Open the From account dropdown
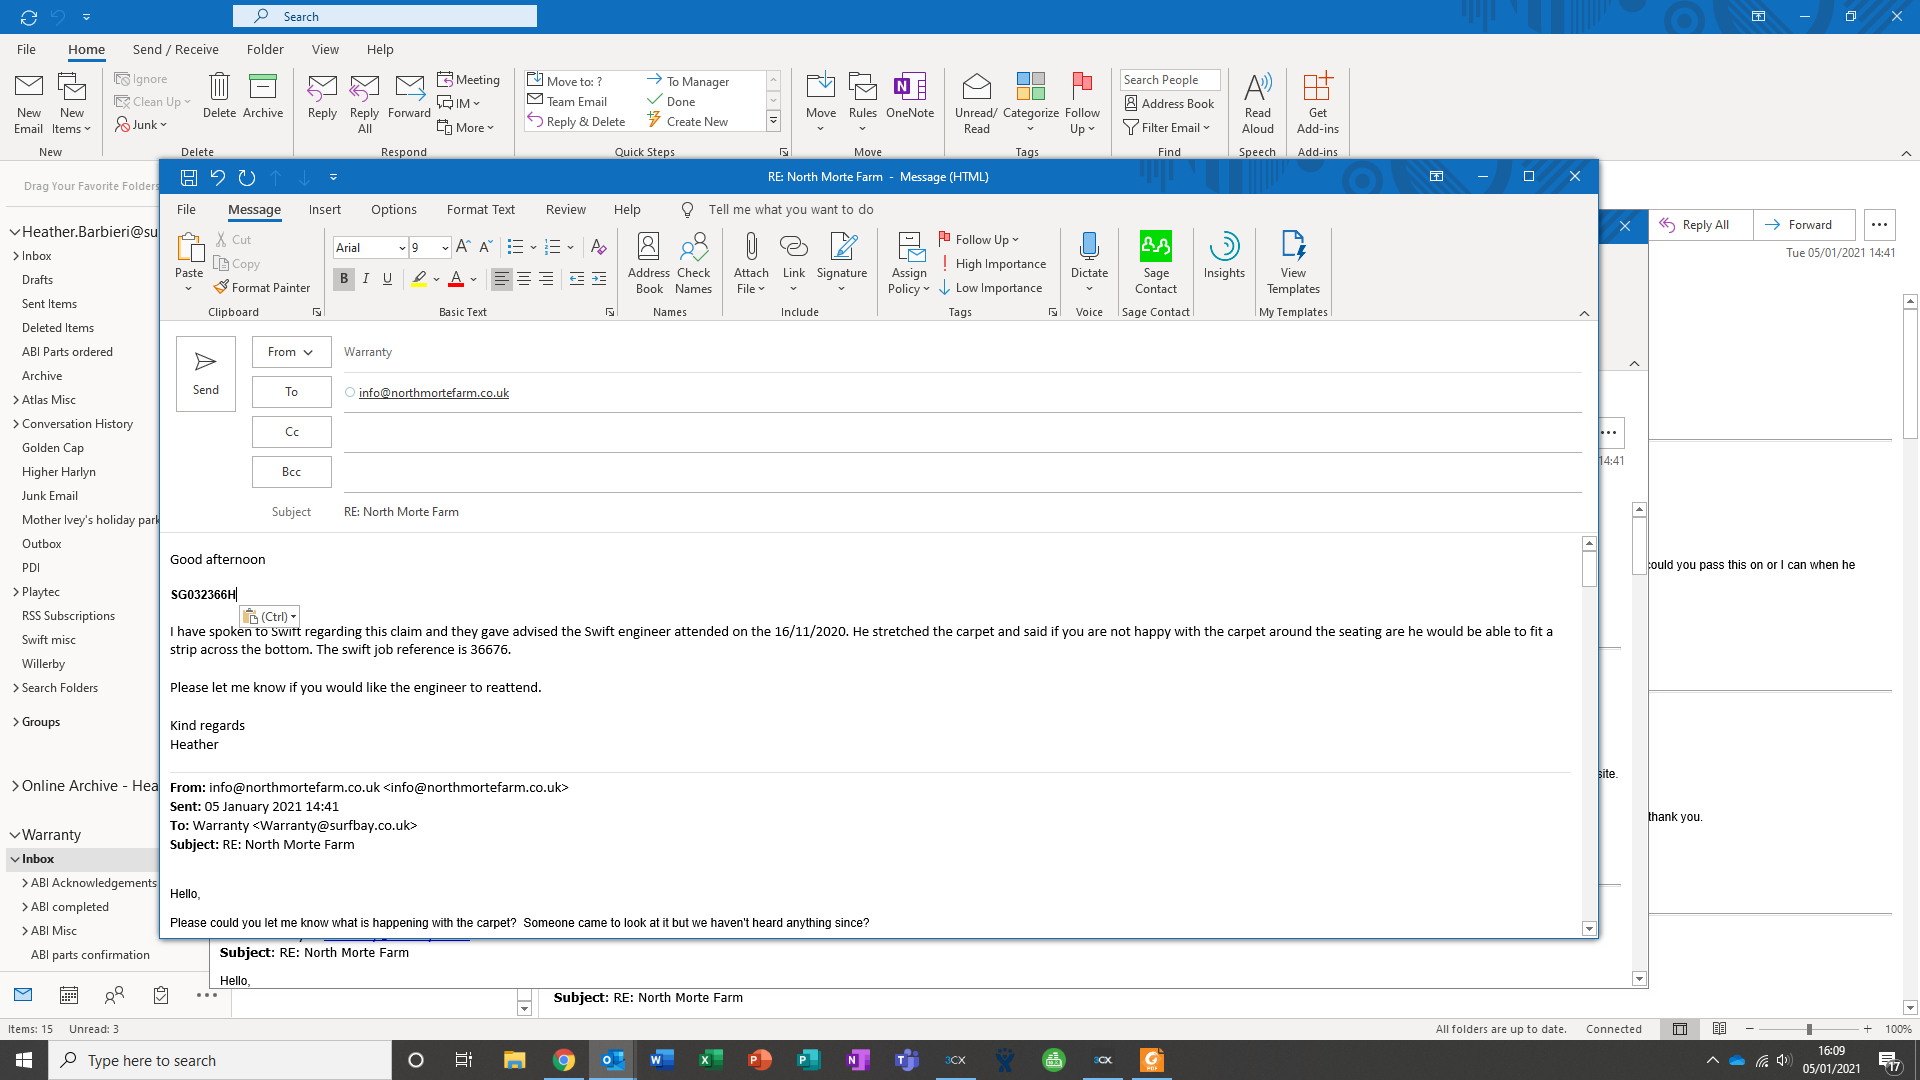 click(291, 352)
